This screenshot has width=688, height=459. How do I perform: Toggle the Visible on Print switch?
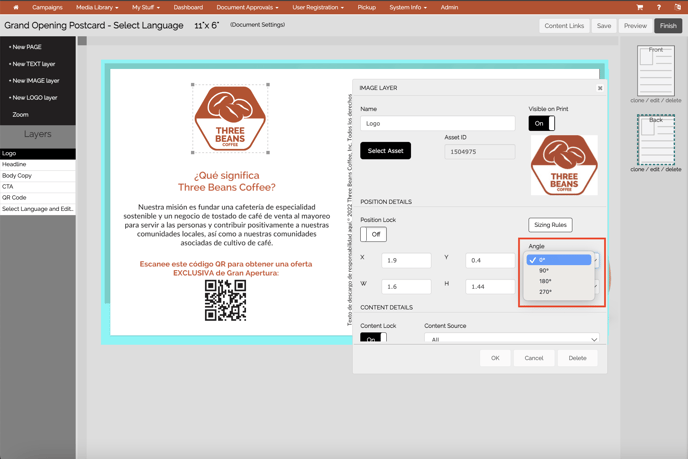coord(541,123)
